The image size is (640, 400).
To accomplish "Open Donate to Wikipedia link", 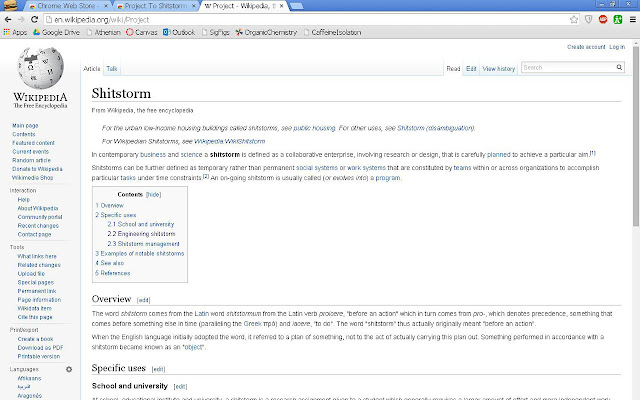I will [x=37, y=169].
